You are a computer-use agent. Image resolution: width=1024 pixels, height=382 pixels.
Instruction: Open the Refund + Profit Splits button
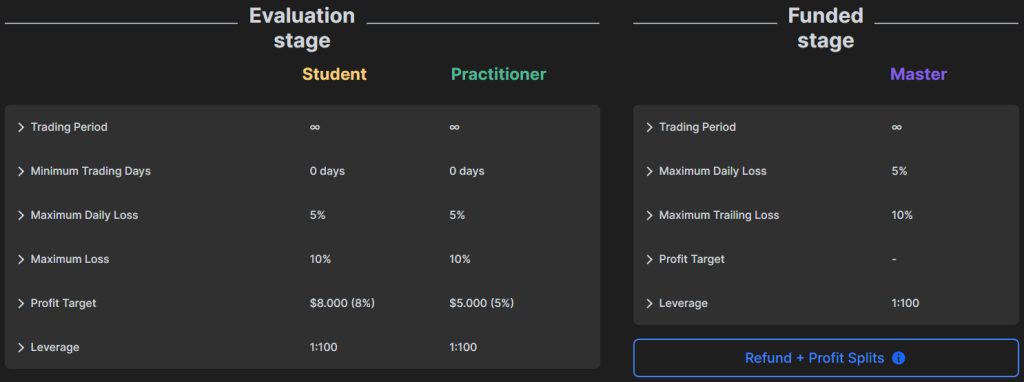[825, 358]
